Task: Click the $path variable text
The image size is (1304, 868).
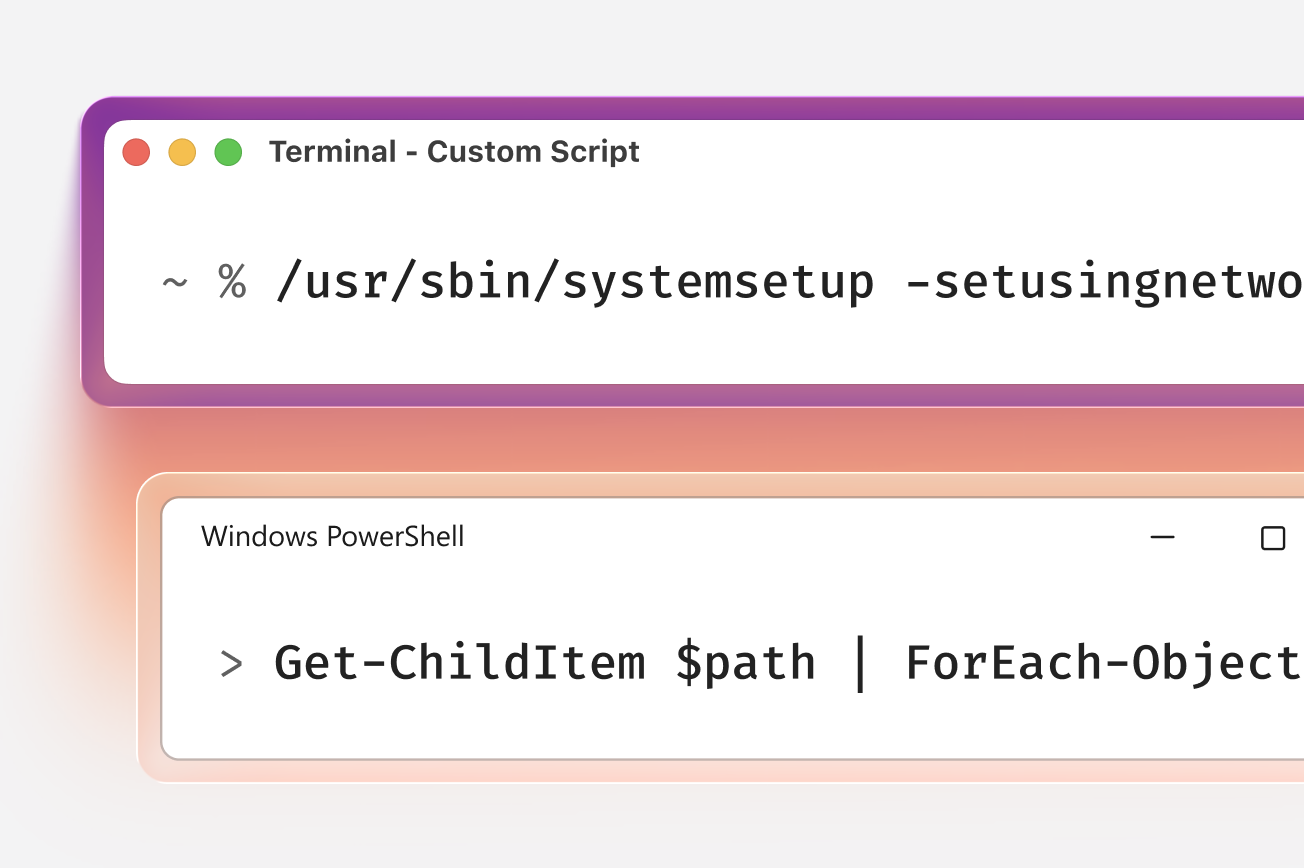Action: coord(745,661)
